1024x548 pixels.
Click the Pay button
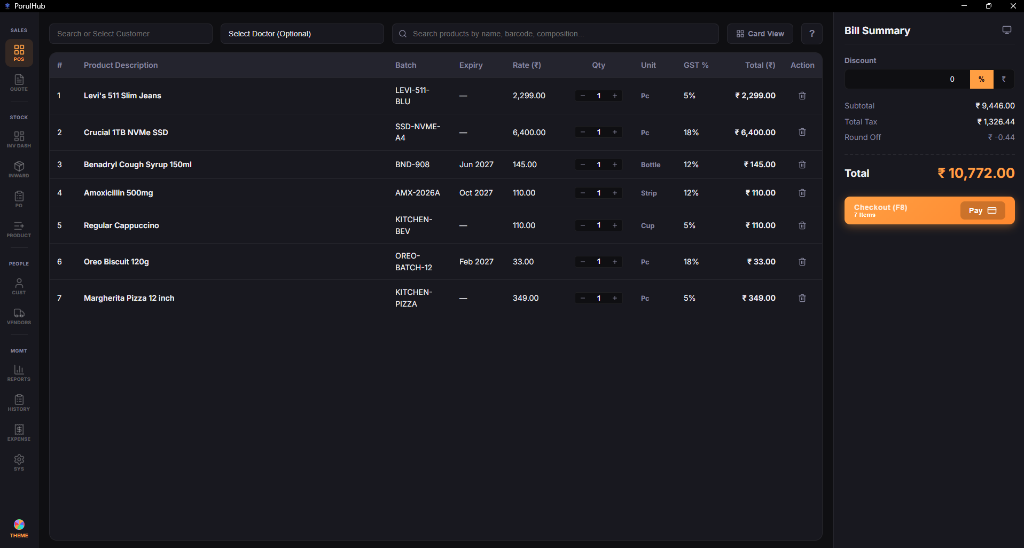982,210
